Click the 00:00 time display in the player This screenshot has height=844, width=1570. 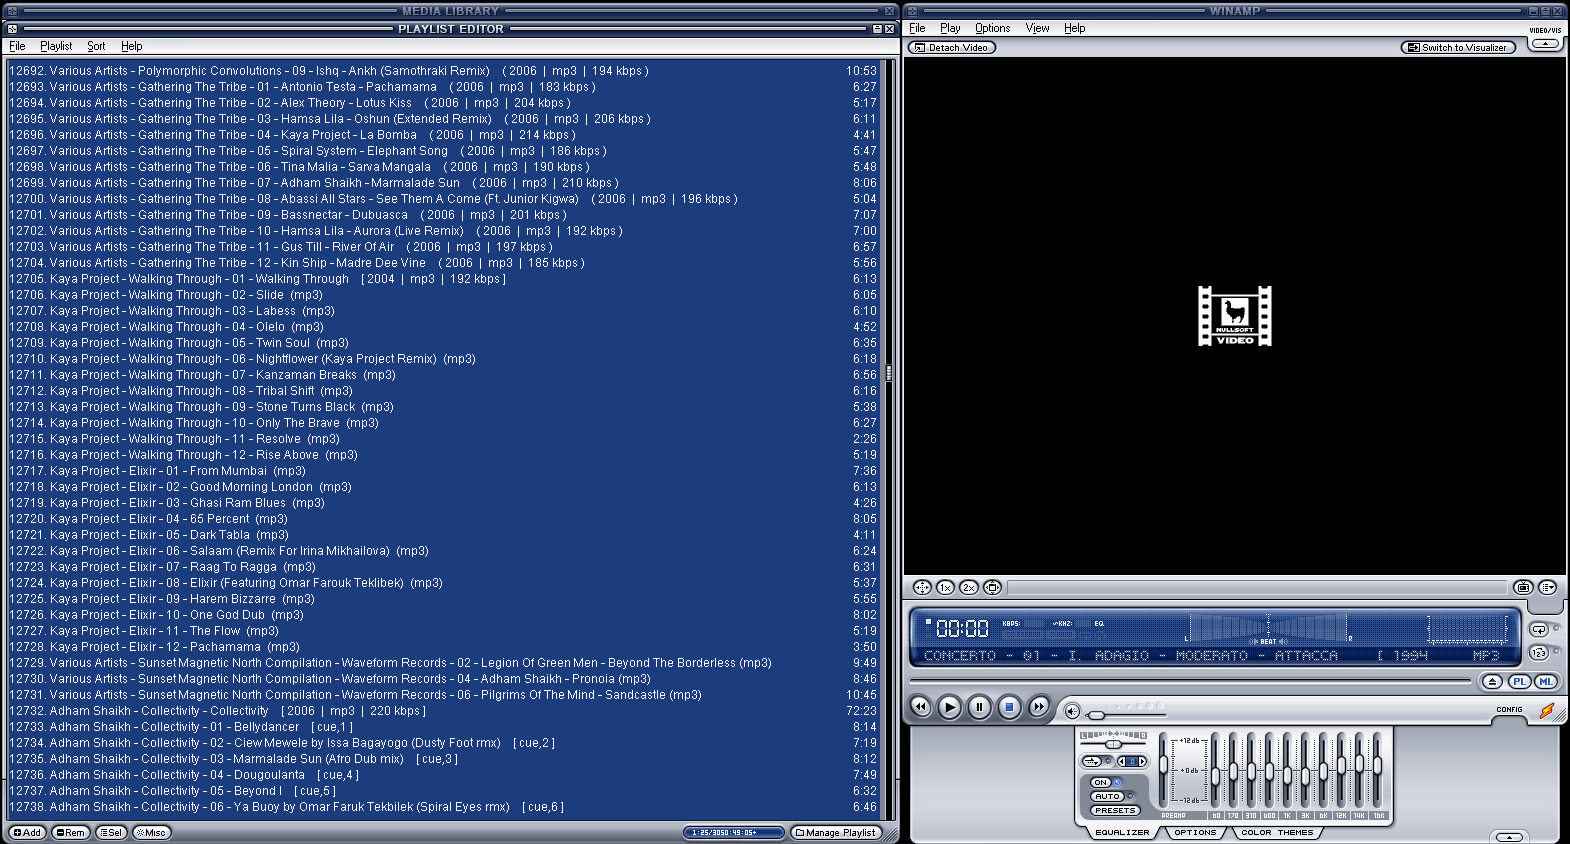962,629
